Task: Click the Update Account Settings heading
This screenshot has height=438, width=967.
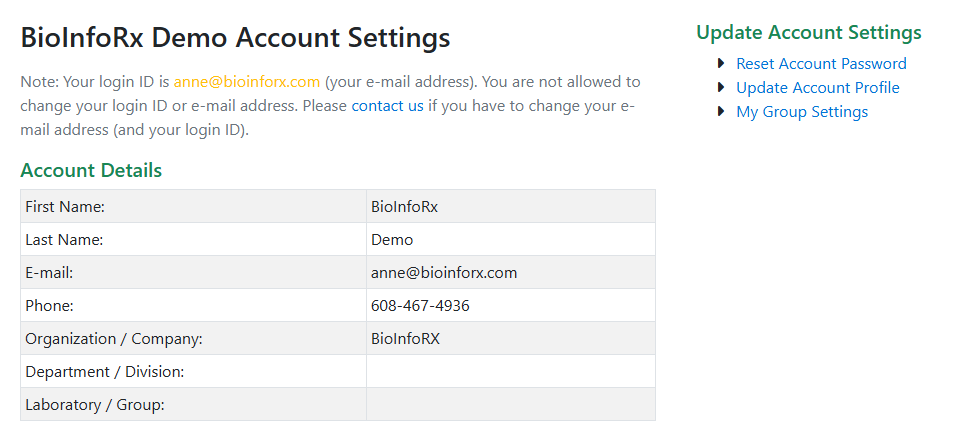Action: 808,32
